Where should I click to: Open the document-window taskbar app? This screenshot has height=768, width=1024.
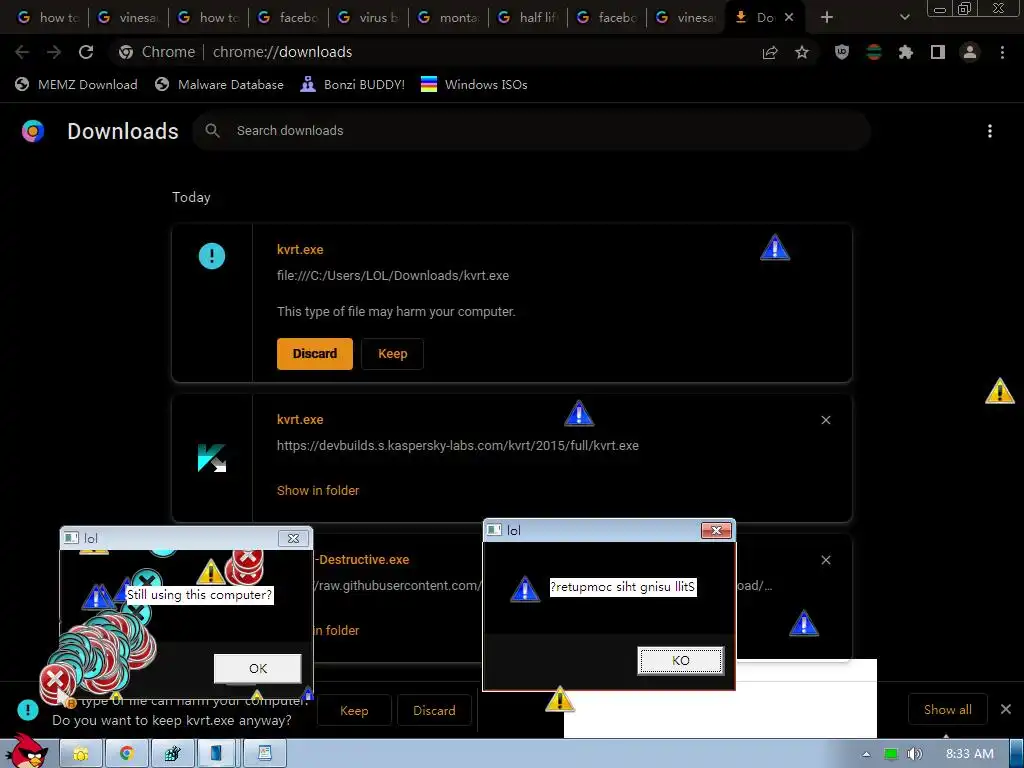pos(264,754)
